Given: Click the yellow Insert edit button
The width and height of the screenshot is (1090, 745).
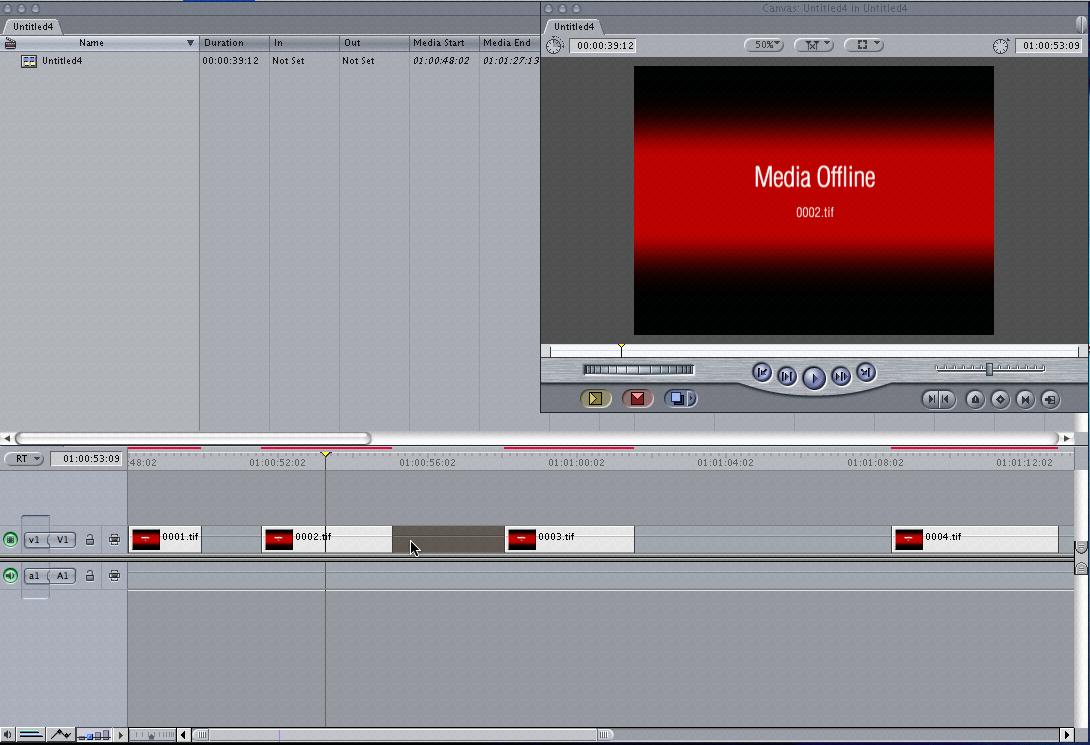Looking at the screenshot, I should pyautogui.click(x=595, y=399).
